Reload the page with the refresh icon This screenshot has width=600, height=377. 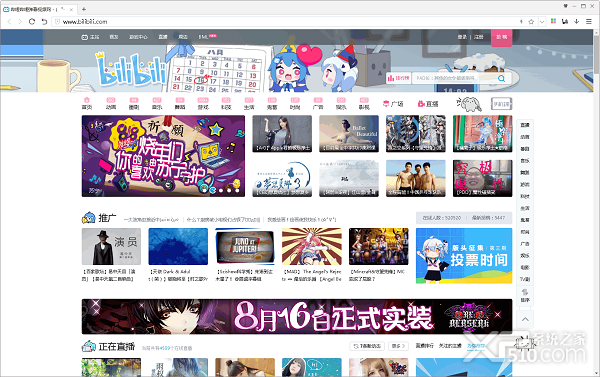coord(32,21)
